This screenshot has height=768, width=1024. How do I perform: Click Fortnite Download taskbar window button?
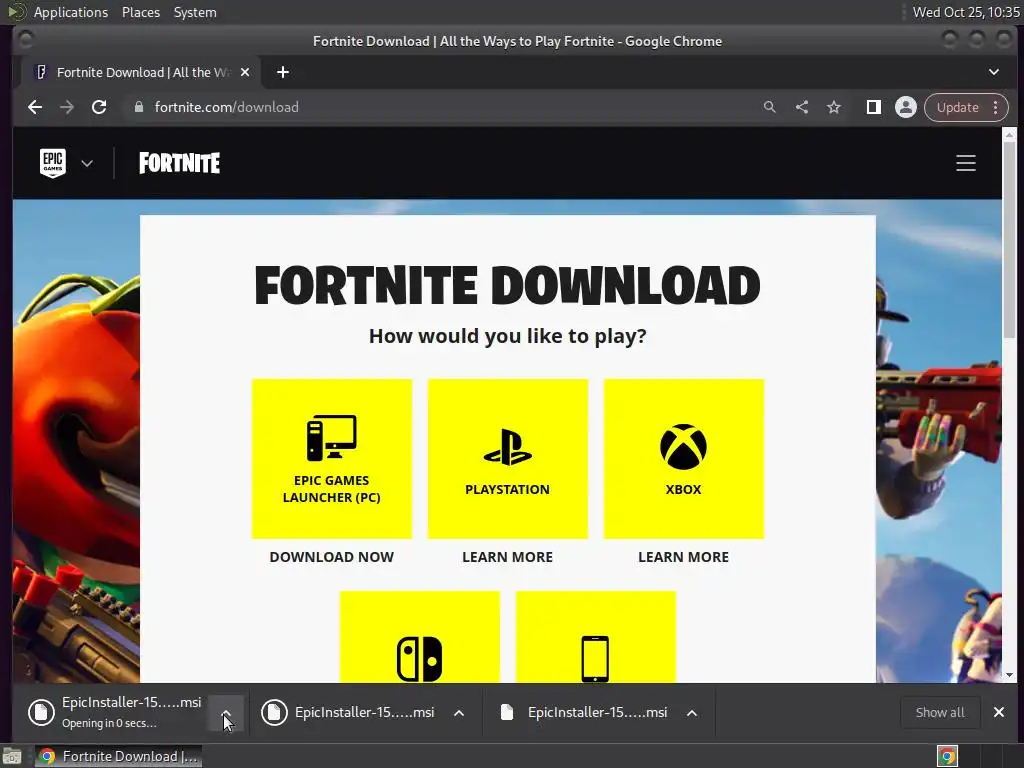point(118,756)
